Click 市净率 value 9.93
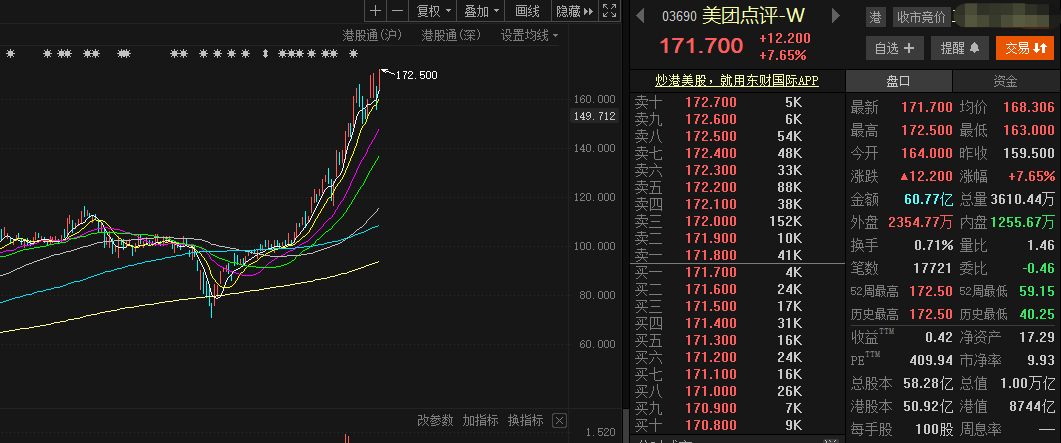Viewport: 1061px width, 443px height. 1041,360
